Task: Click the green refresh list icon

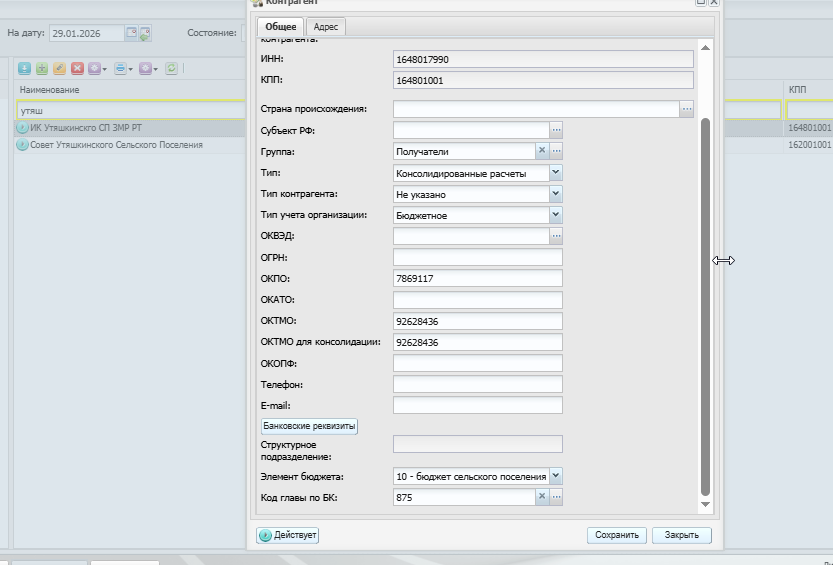Action: (x=171, y=69)
